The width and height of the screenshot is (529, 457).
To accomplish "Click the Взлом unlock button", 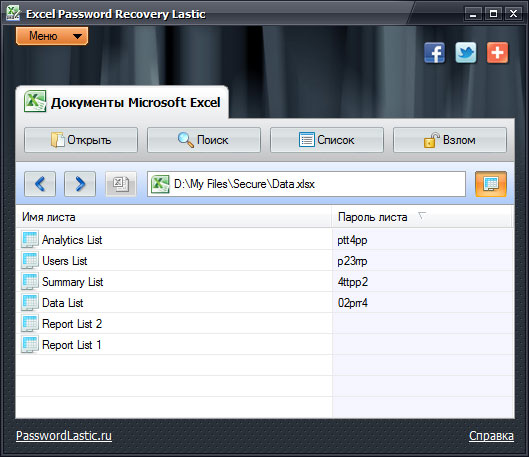I will [450, 140].
